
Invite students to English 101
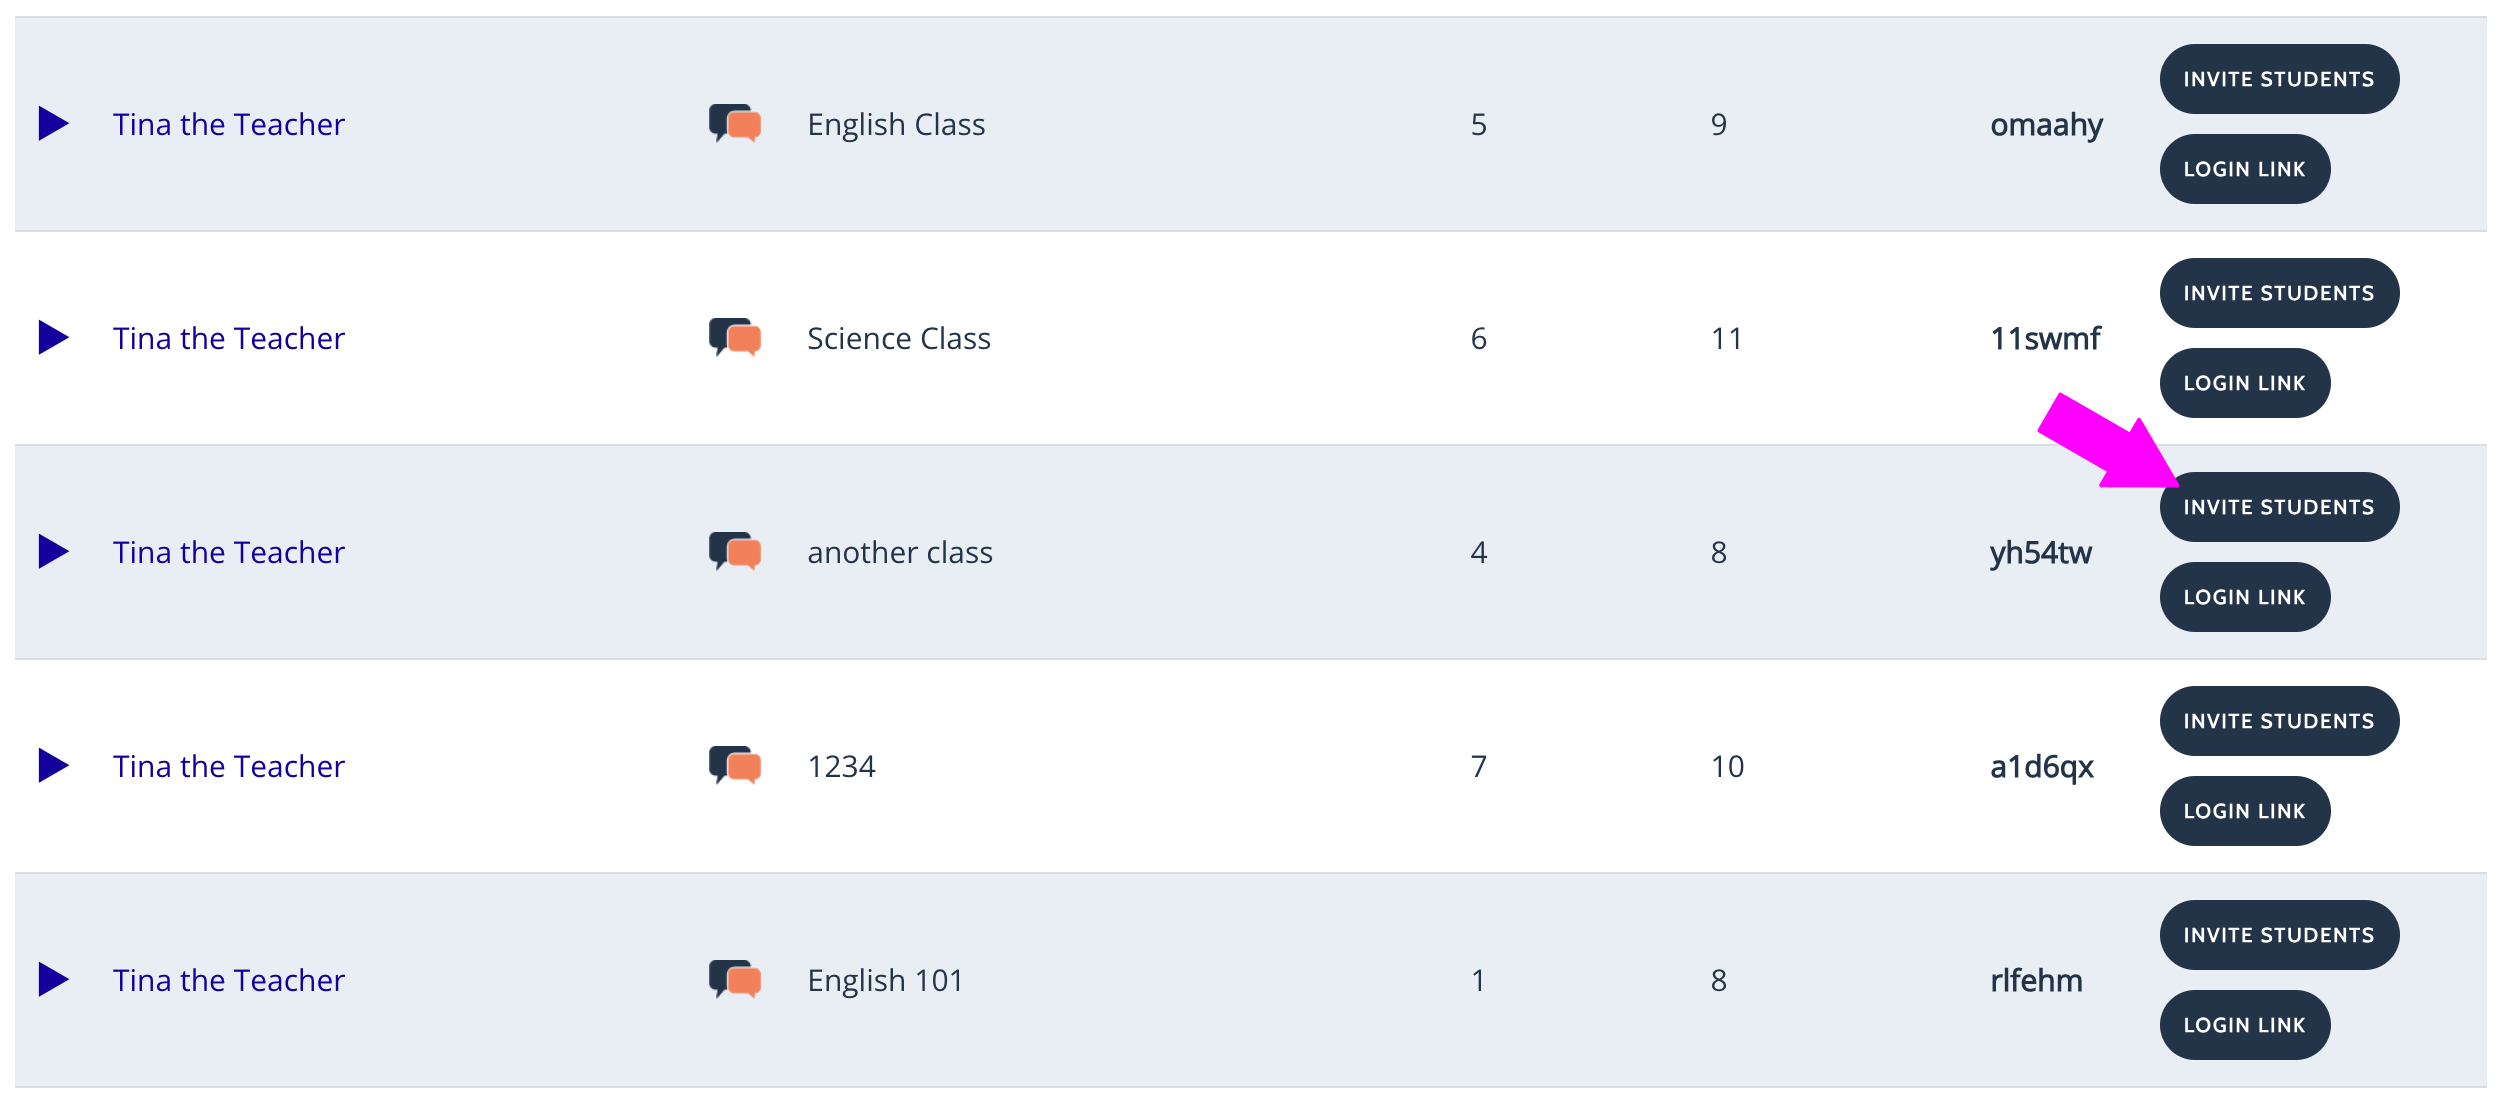pyautogui.click(x=2279, y=935)
